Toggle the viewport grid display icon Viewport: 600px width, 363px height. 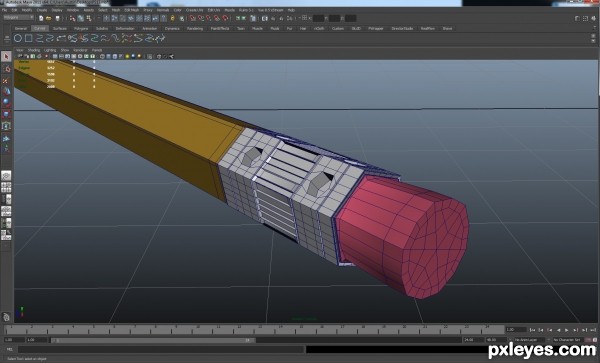pos(55,56)
